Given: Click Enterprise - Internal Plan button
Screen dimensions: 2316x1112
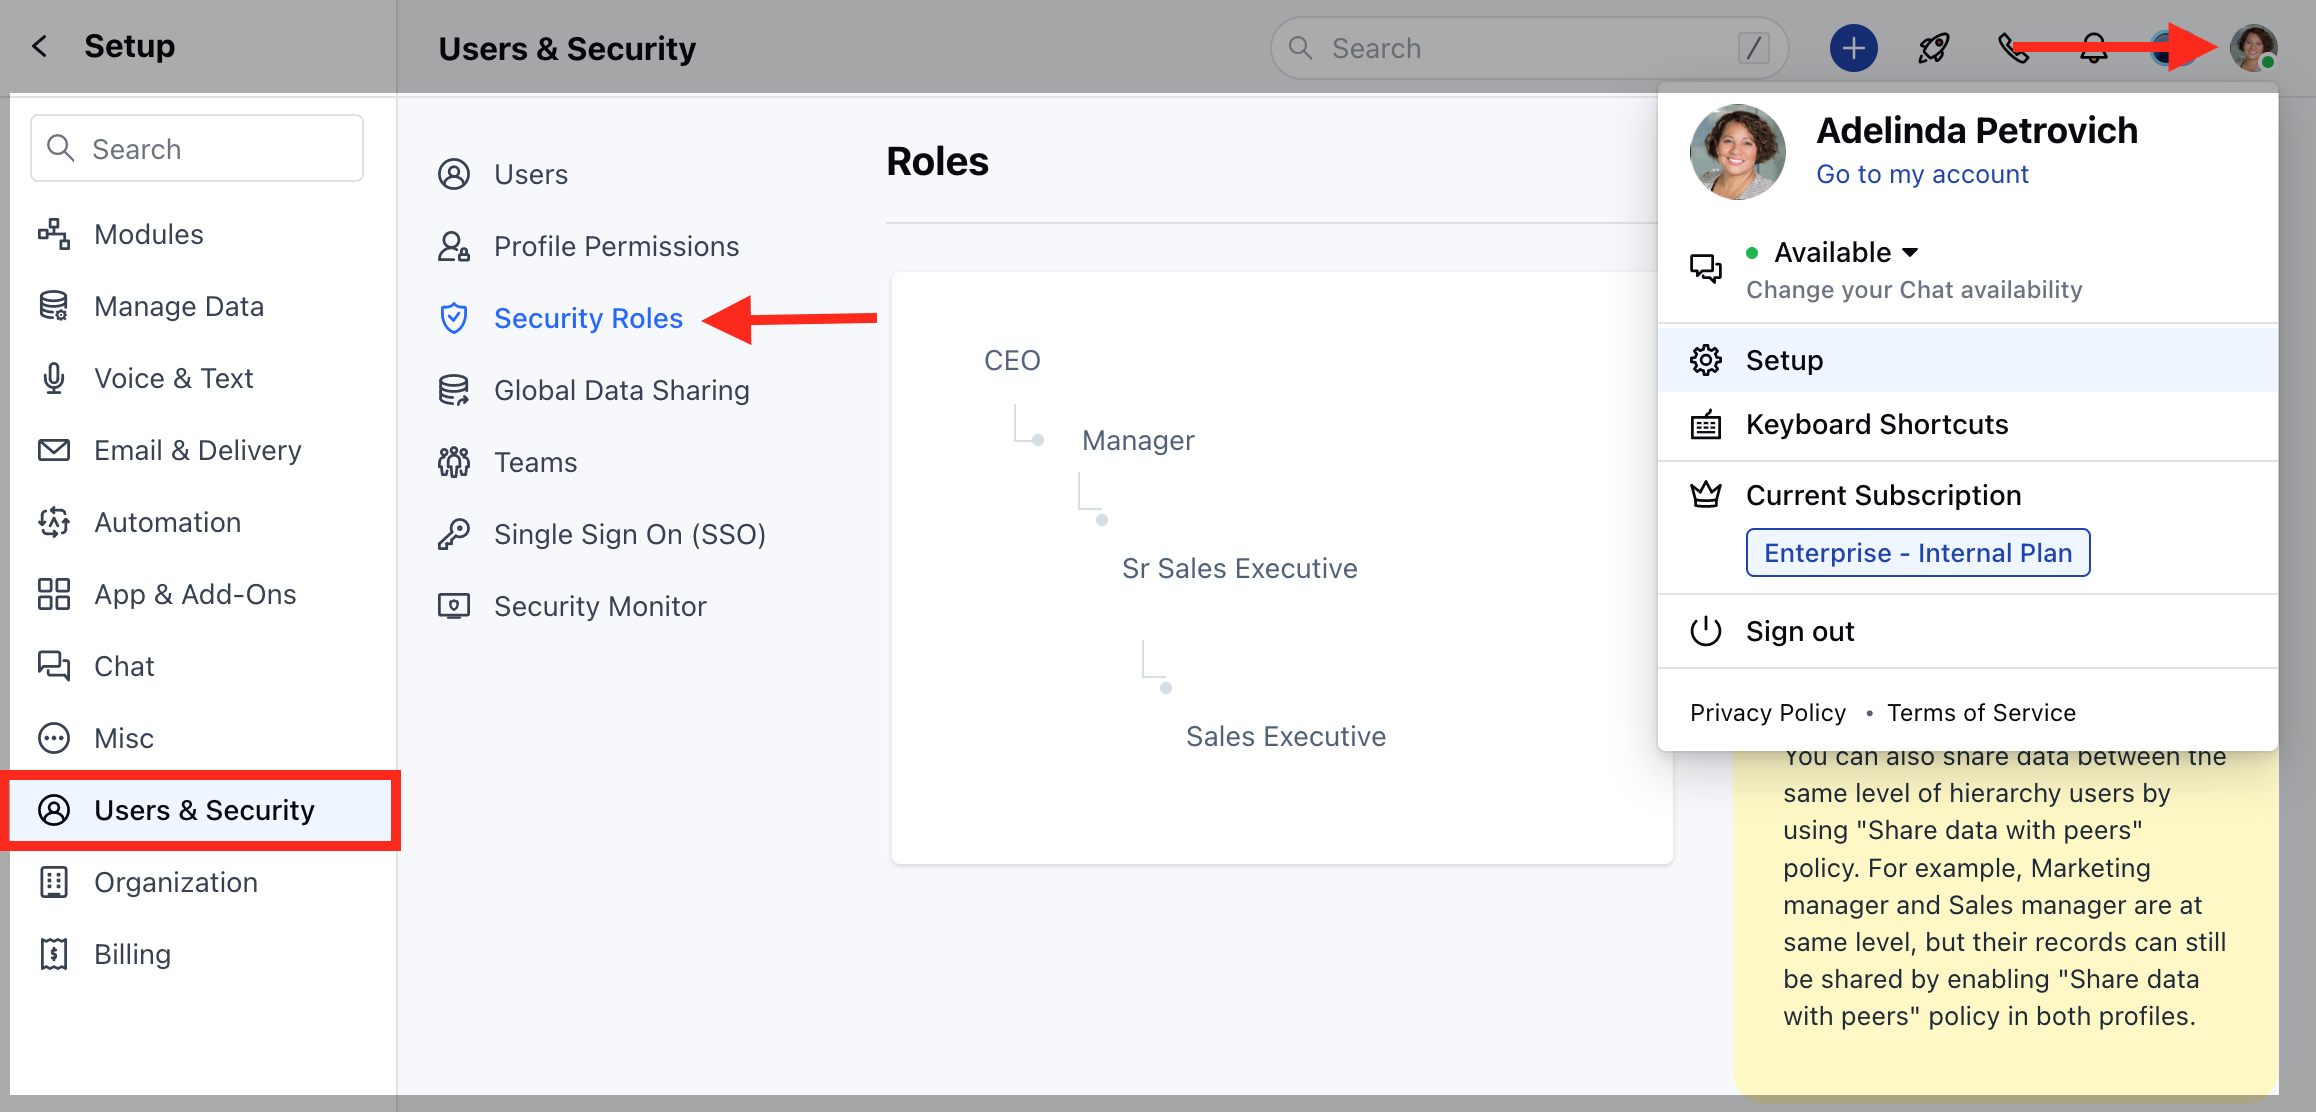Looking at the screenshot, I should [1917, 553].
